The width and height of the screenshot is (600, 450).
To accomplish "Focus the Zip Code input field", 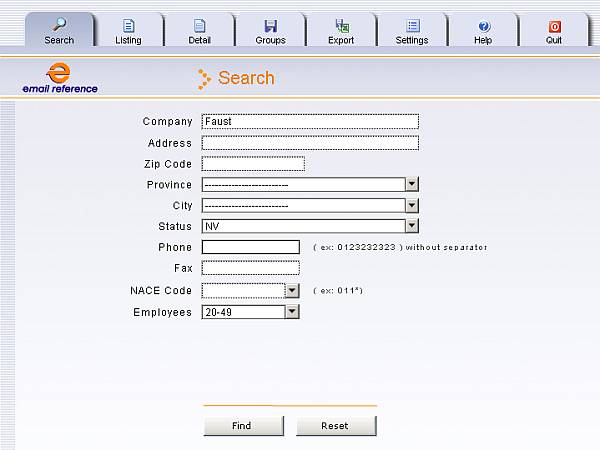I will 253,164.
